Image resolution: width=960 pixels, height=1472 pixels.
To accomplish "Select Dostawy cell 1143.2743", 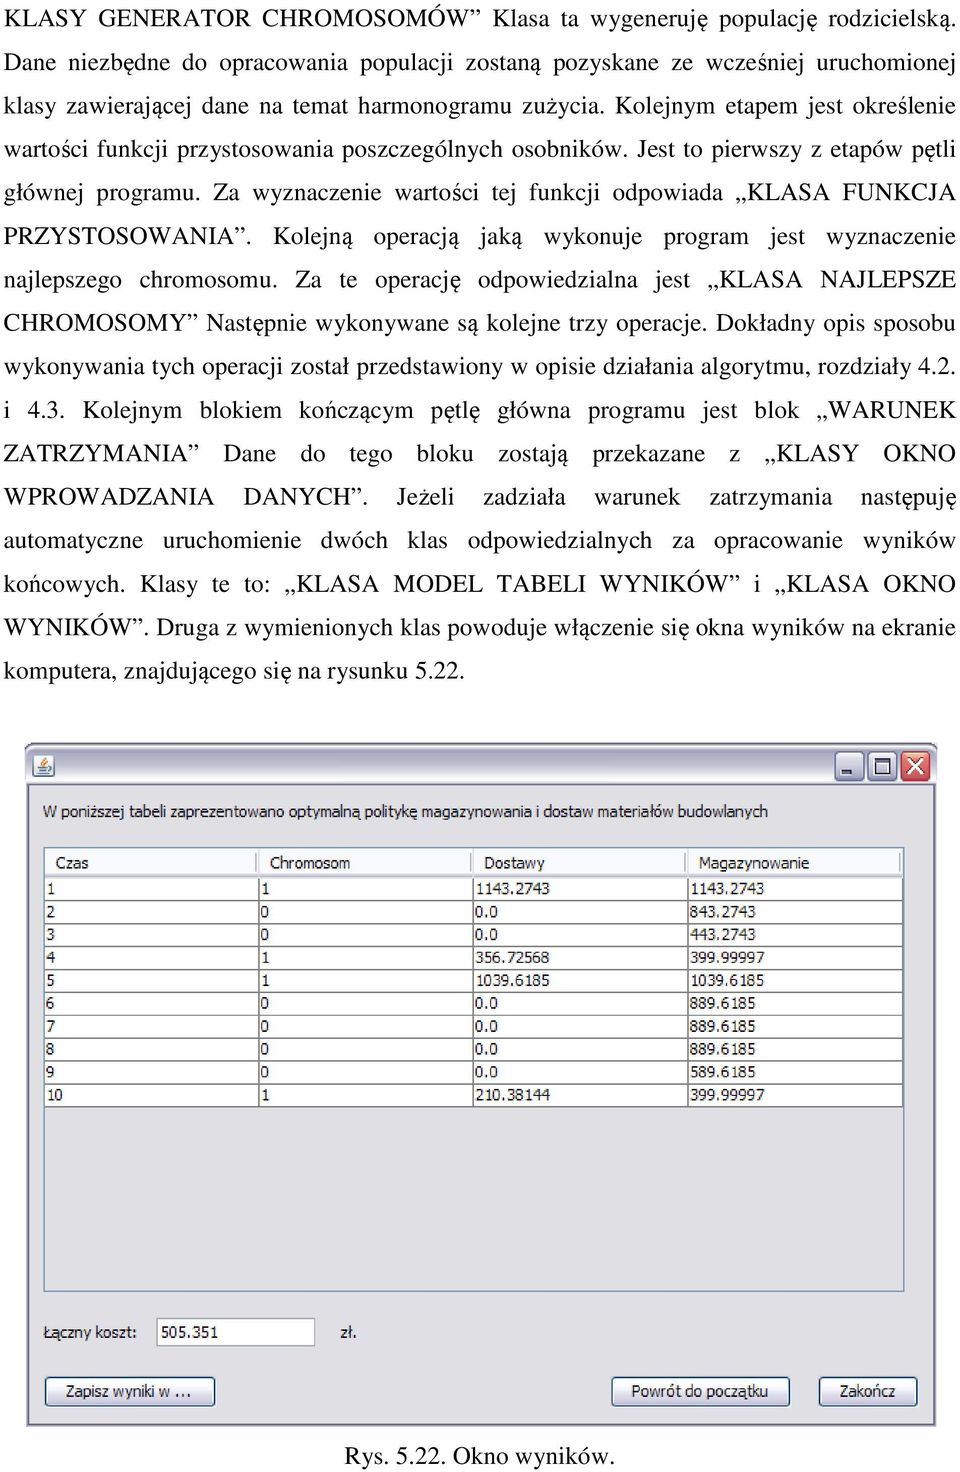I will click(580, 888).
